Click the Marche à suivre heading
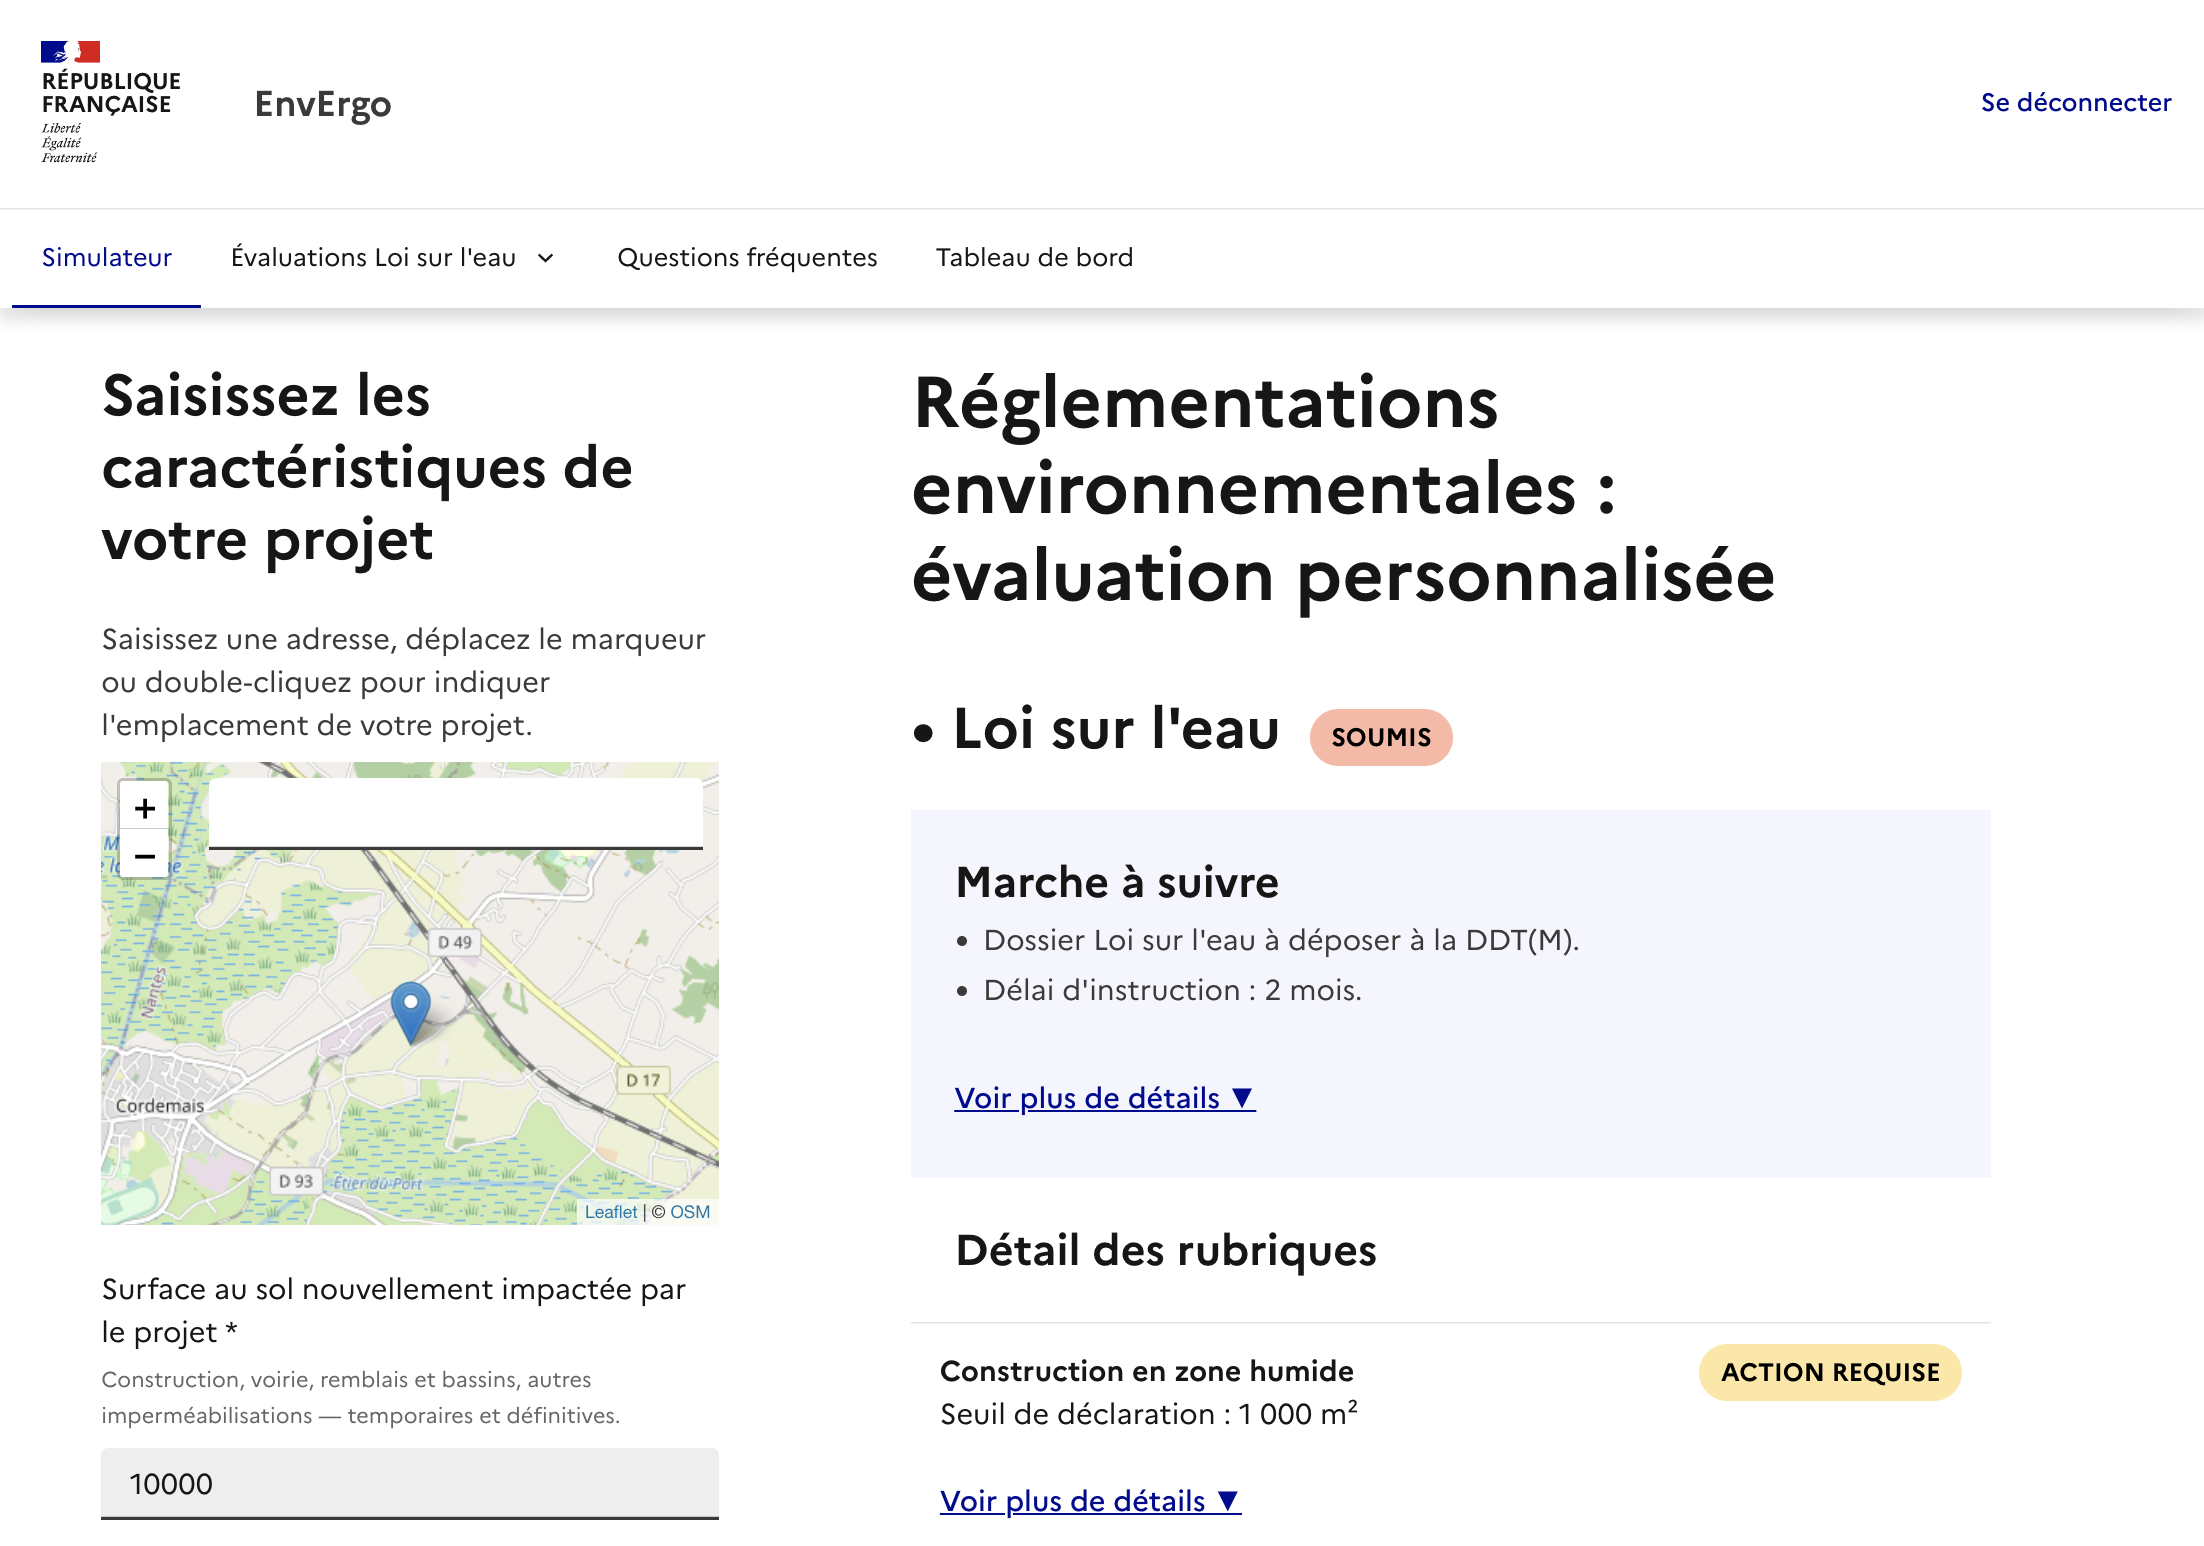The image size is (2204, 1546). (x=1117, y=882)
